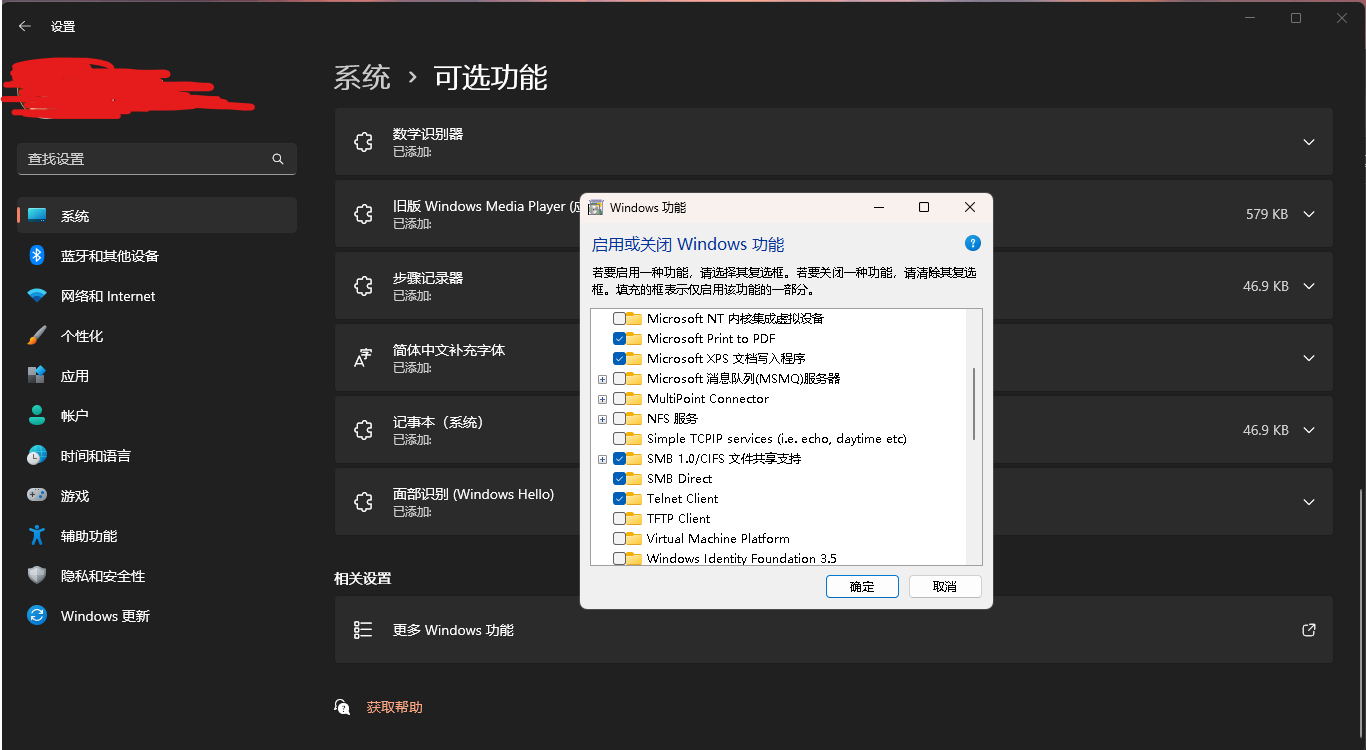Viewport: 1366px width, 750px height.
Task: Click the search magnifier in 查找设置
Action: pos(278,159)
